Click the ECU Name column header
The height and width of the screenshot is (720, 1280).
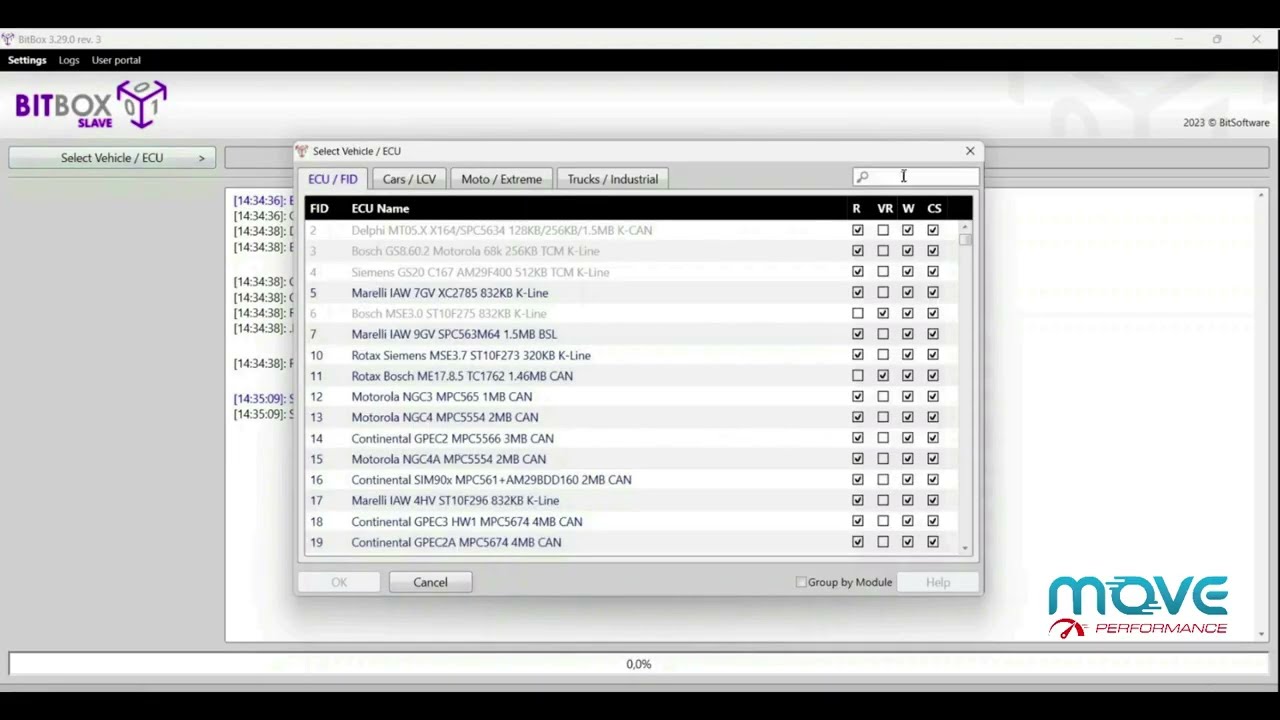click(x=380, y=208)
